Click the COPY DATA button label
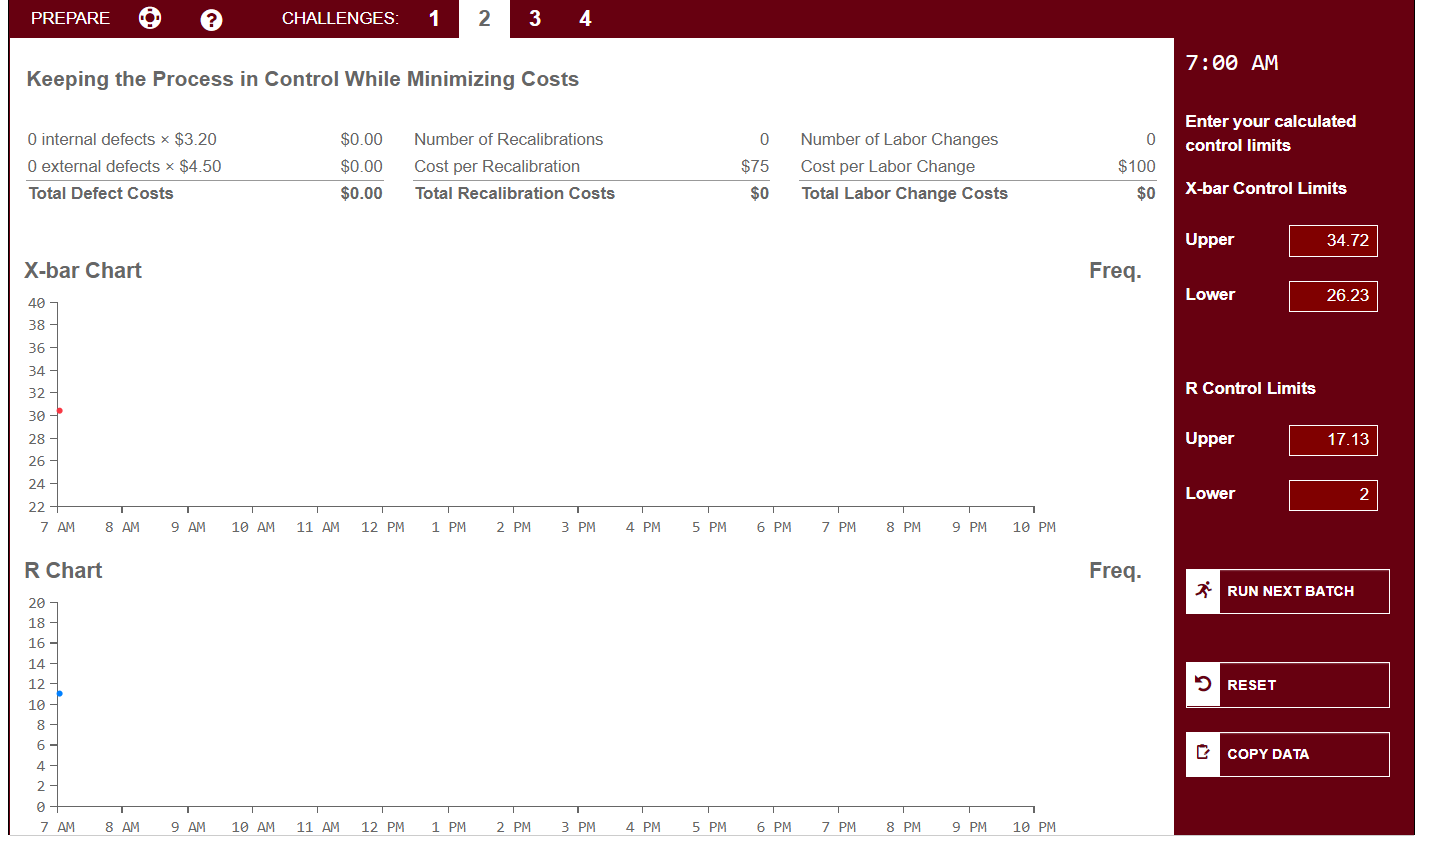The image size is (1440, 848). coord(1268,754)
